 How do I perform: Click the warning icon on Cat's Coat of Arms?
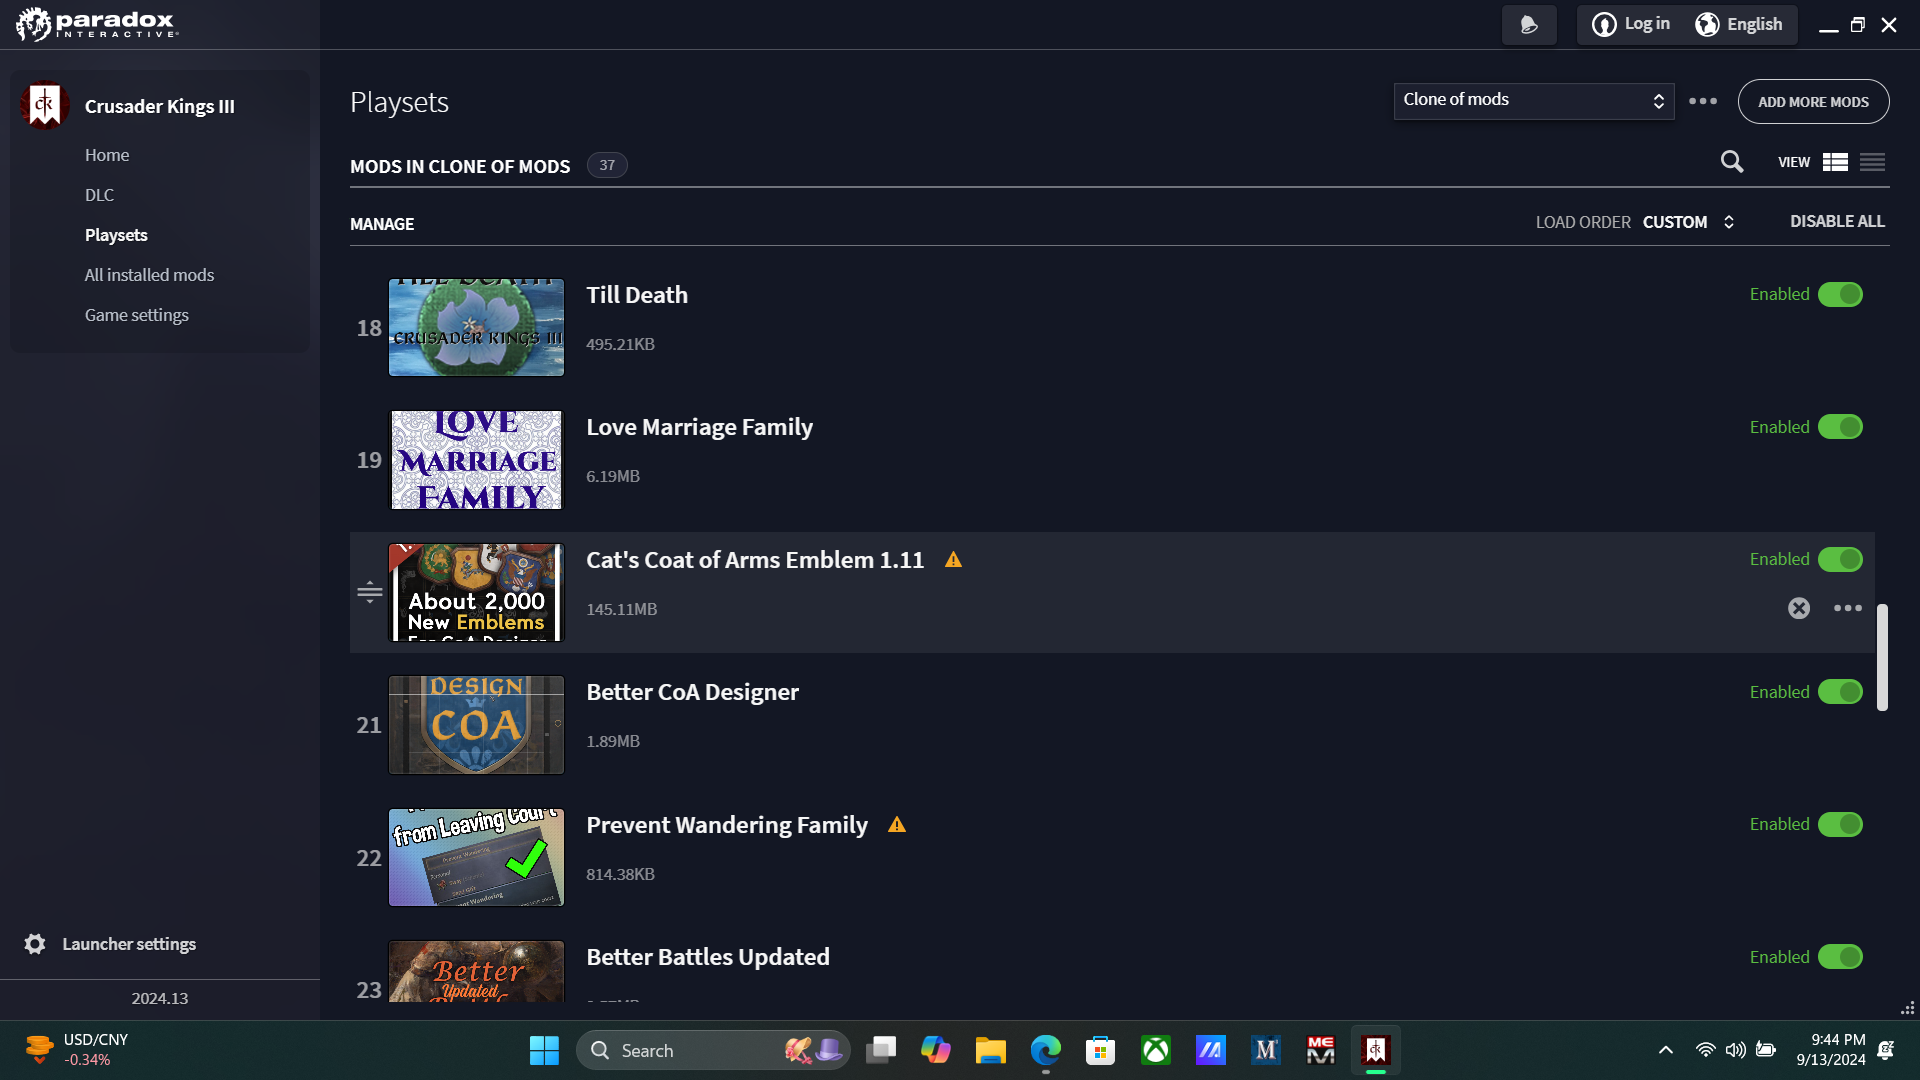pyautogui.click(x=953, y=559)
